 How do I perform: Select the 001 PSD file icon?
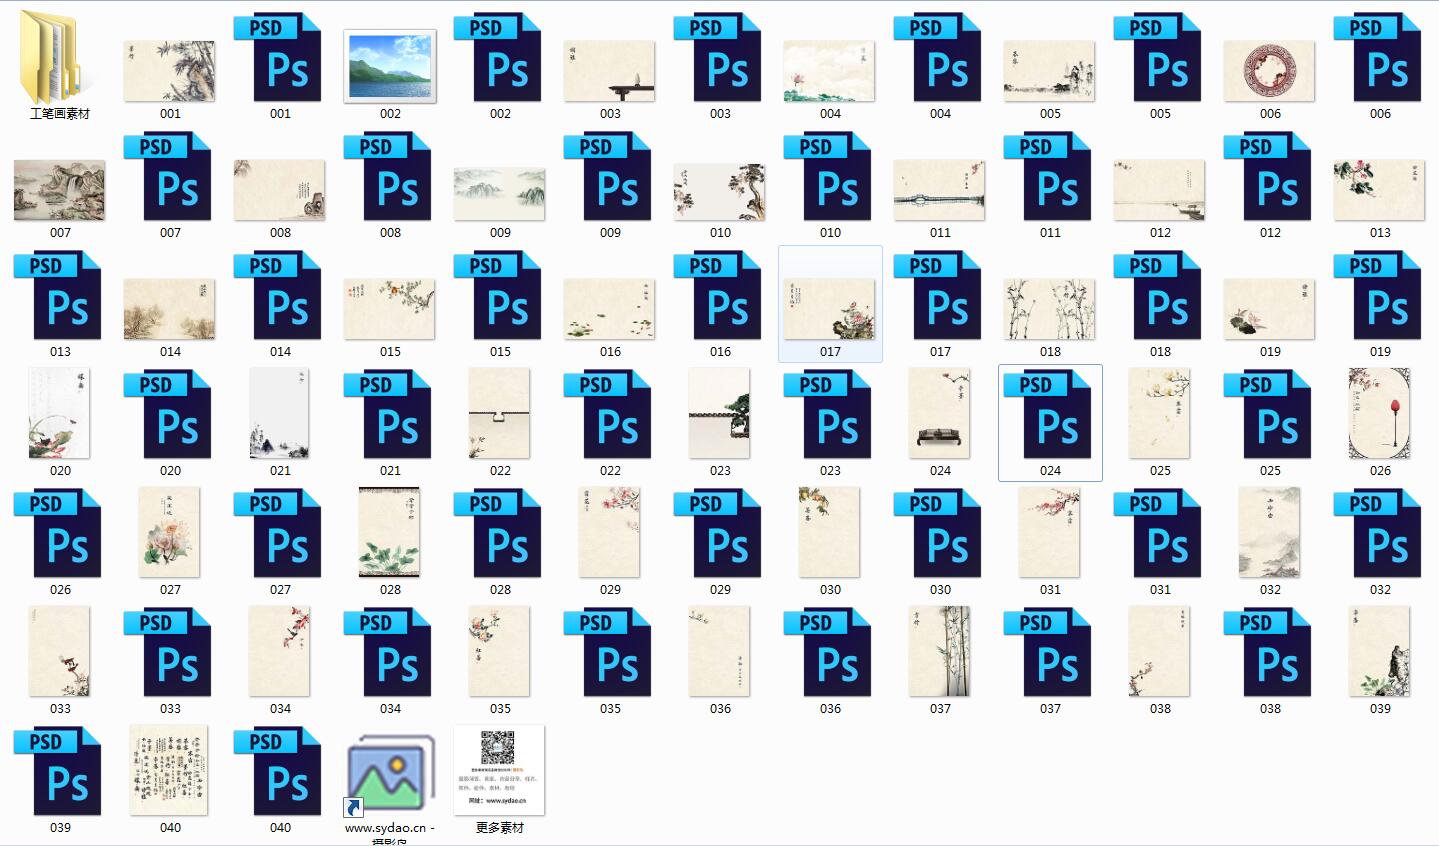click(x=279, y=58)
